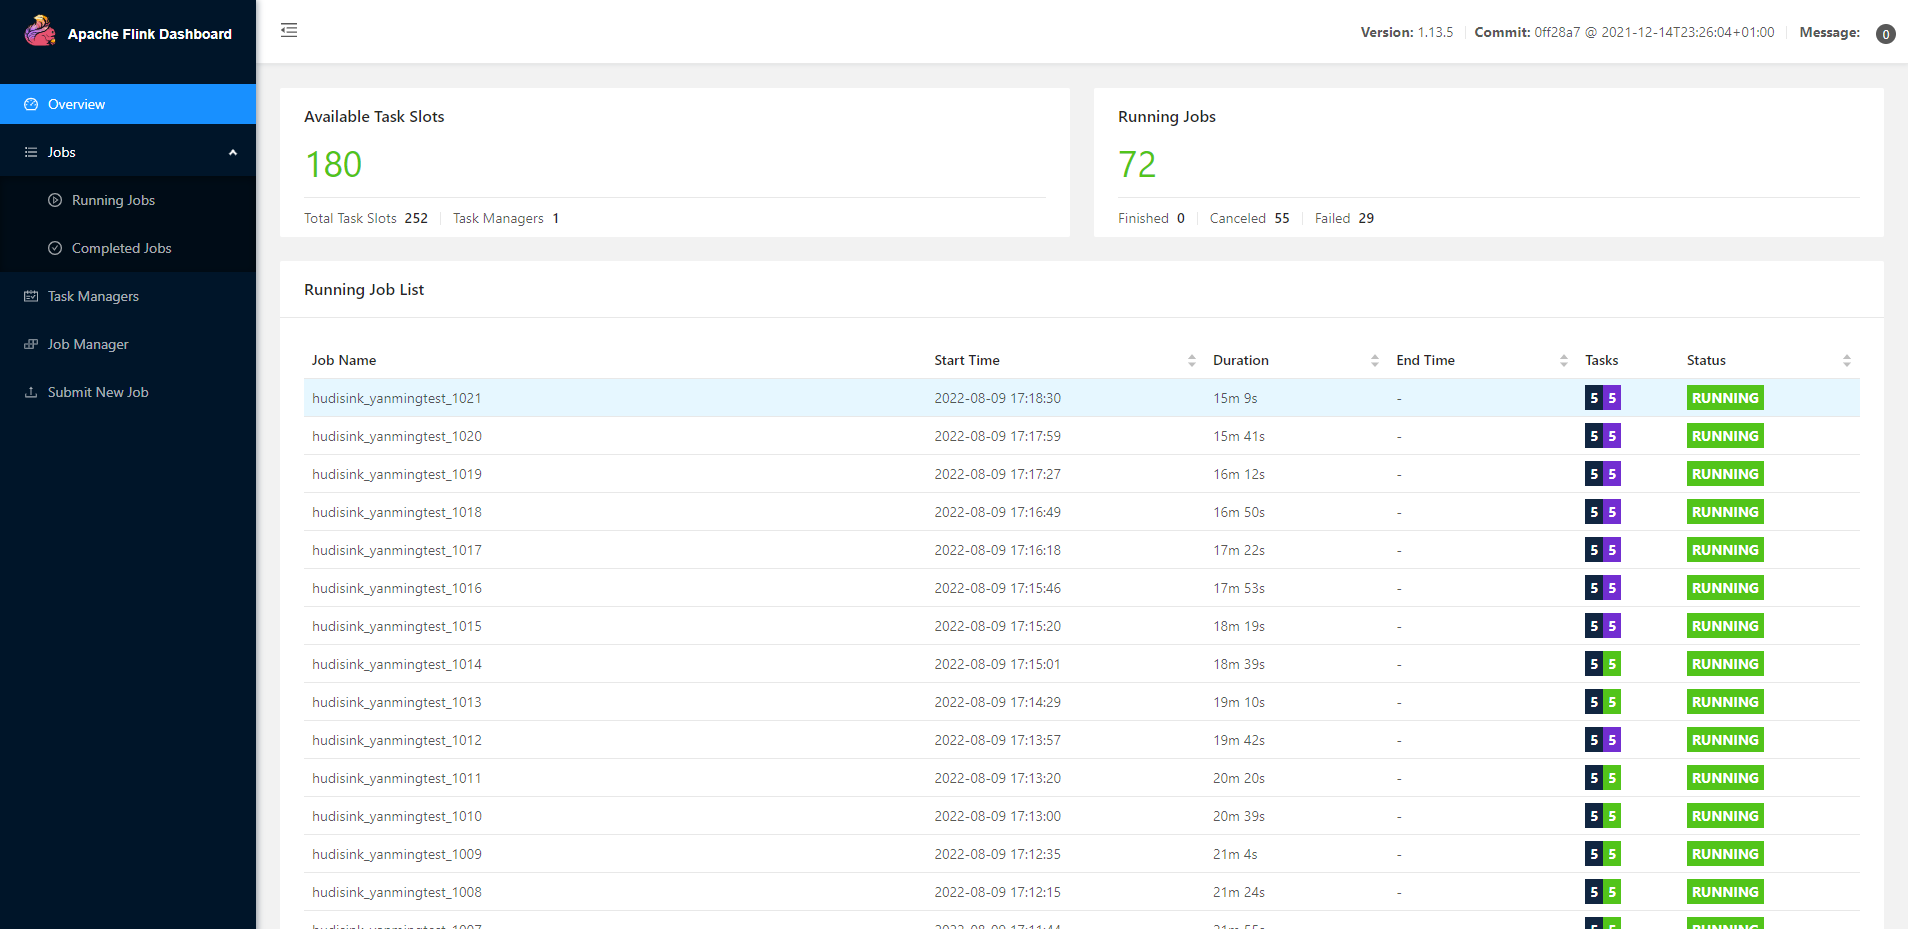This screenshot has width=1920, height=929.
Task: Open Submit New Job page
Action: click(128, 392)
